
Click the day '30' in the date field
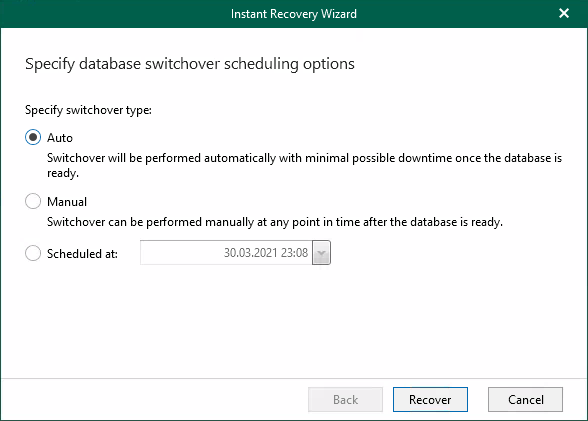point(229,253)
